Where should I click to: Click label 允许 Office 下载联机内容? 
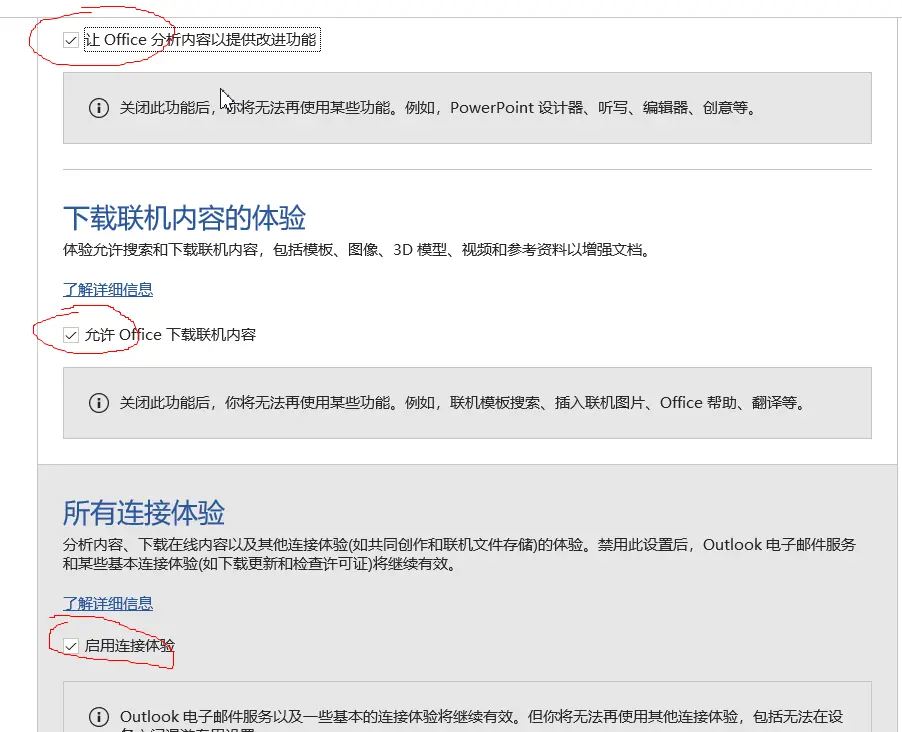170,335
